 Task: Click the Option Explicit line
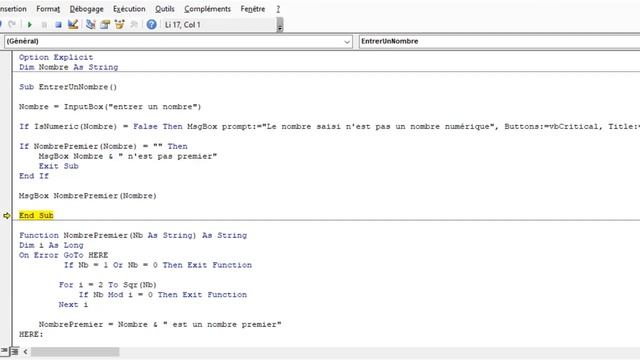point(56,57)
